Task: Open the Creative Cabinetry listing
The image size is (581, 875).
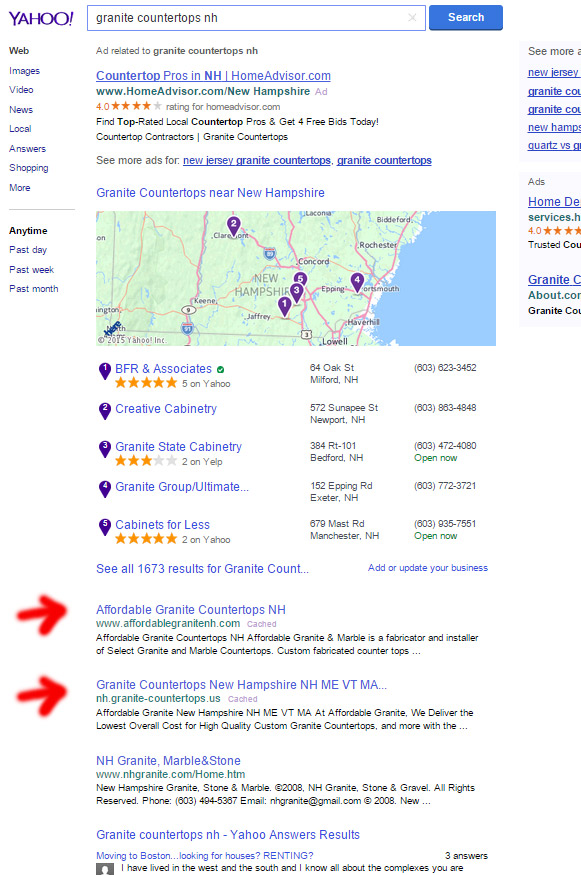Action: [x=166, y=409]
